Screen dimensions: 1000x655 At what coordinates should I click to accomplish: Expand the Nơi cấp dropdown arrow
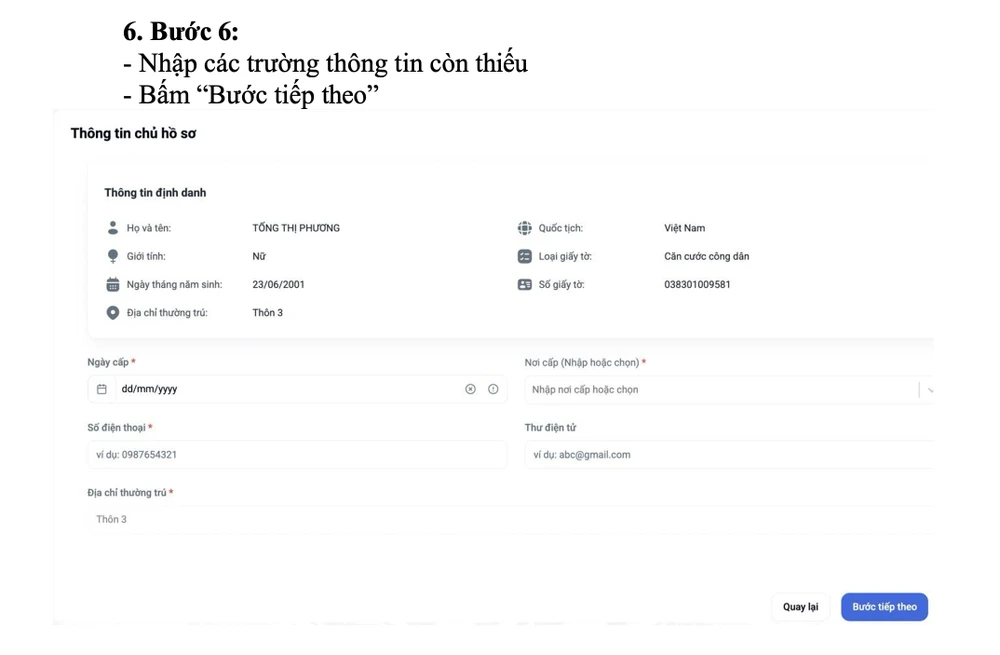(929, 390)
